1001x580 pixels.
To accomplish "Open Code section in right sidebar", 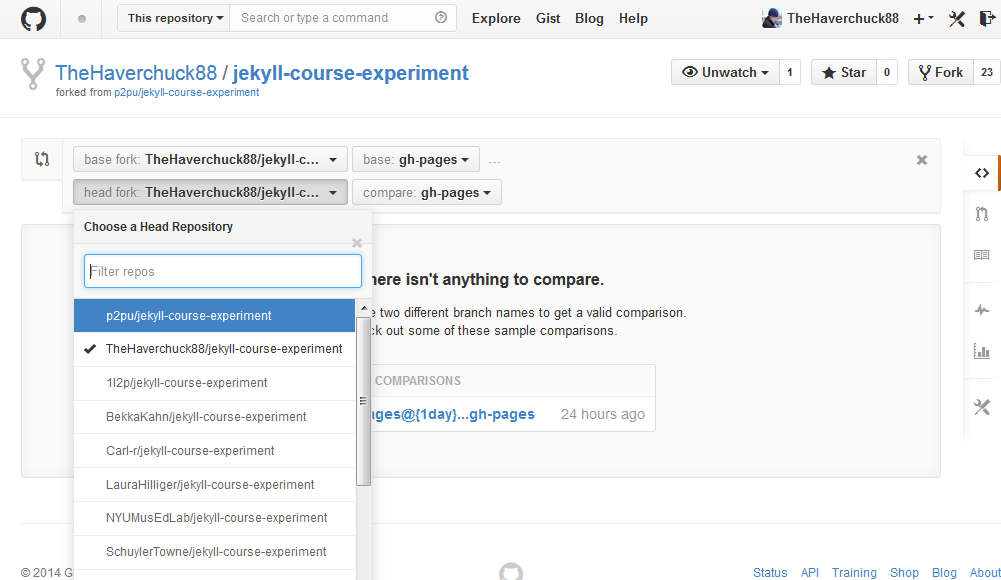I will (982, 173).
